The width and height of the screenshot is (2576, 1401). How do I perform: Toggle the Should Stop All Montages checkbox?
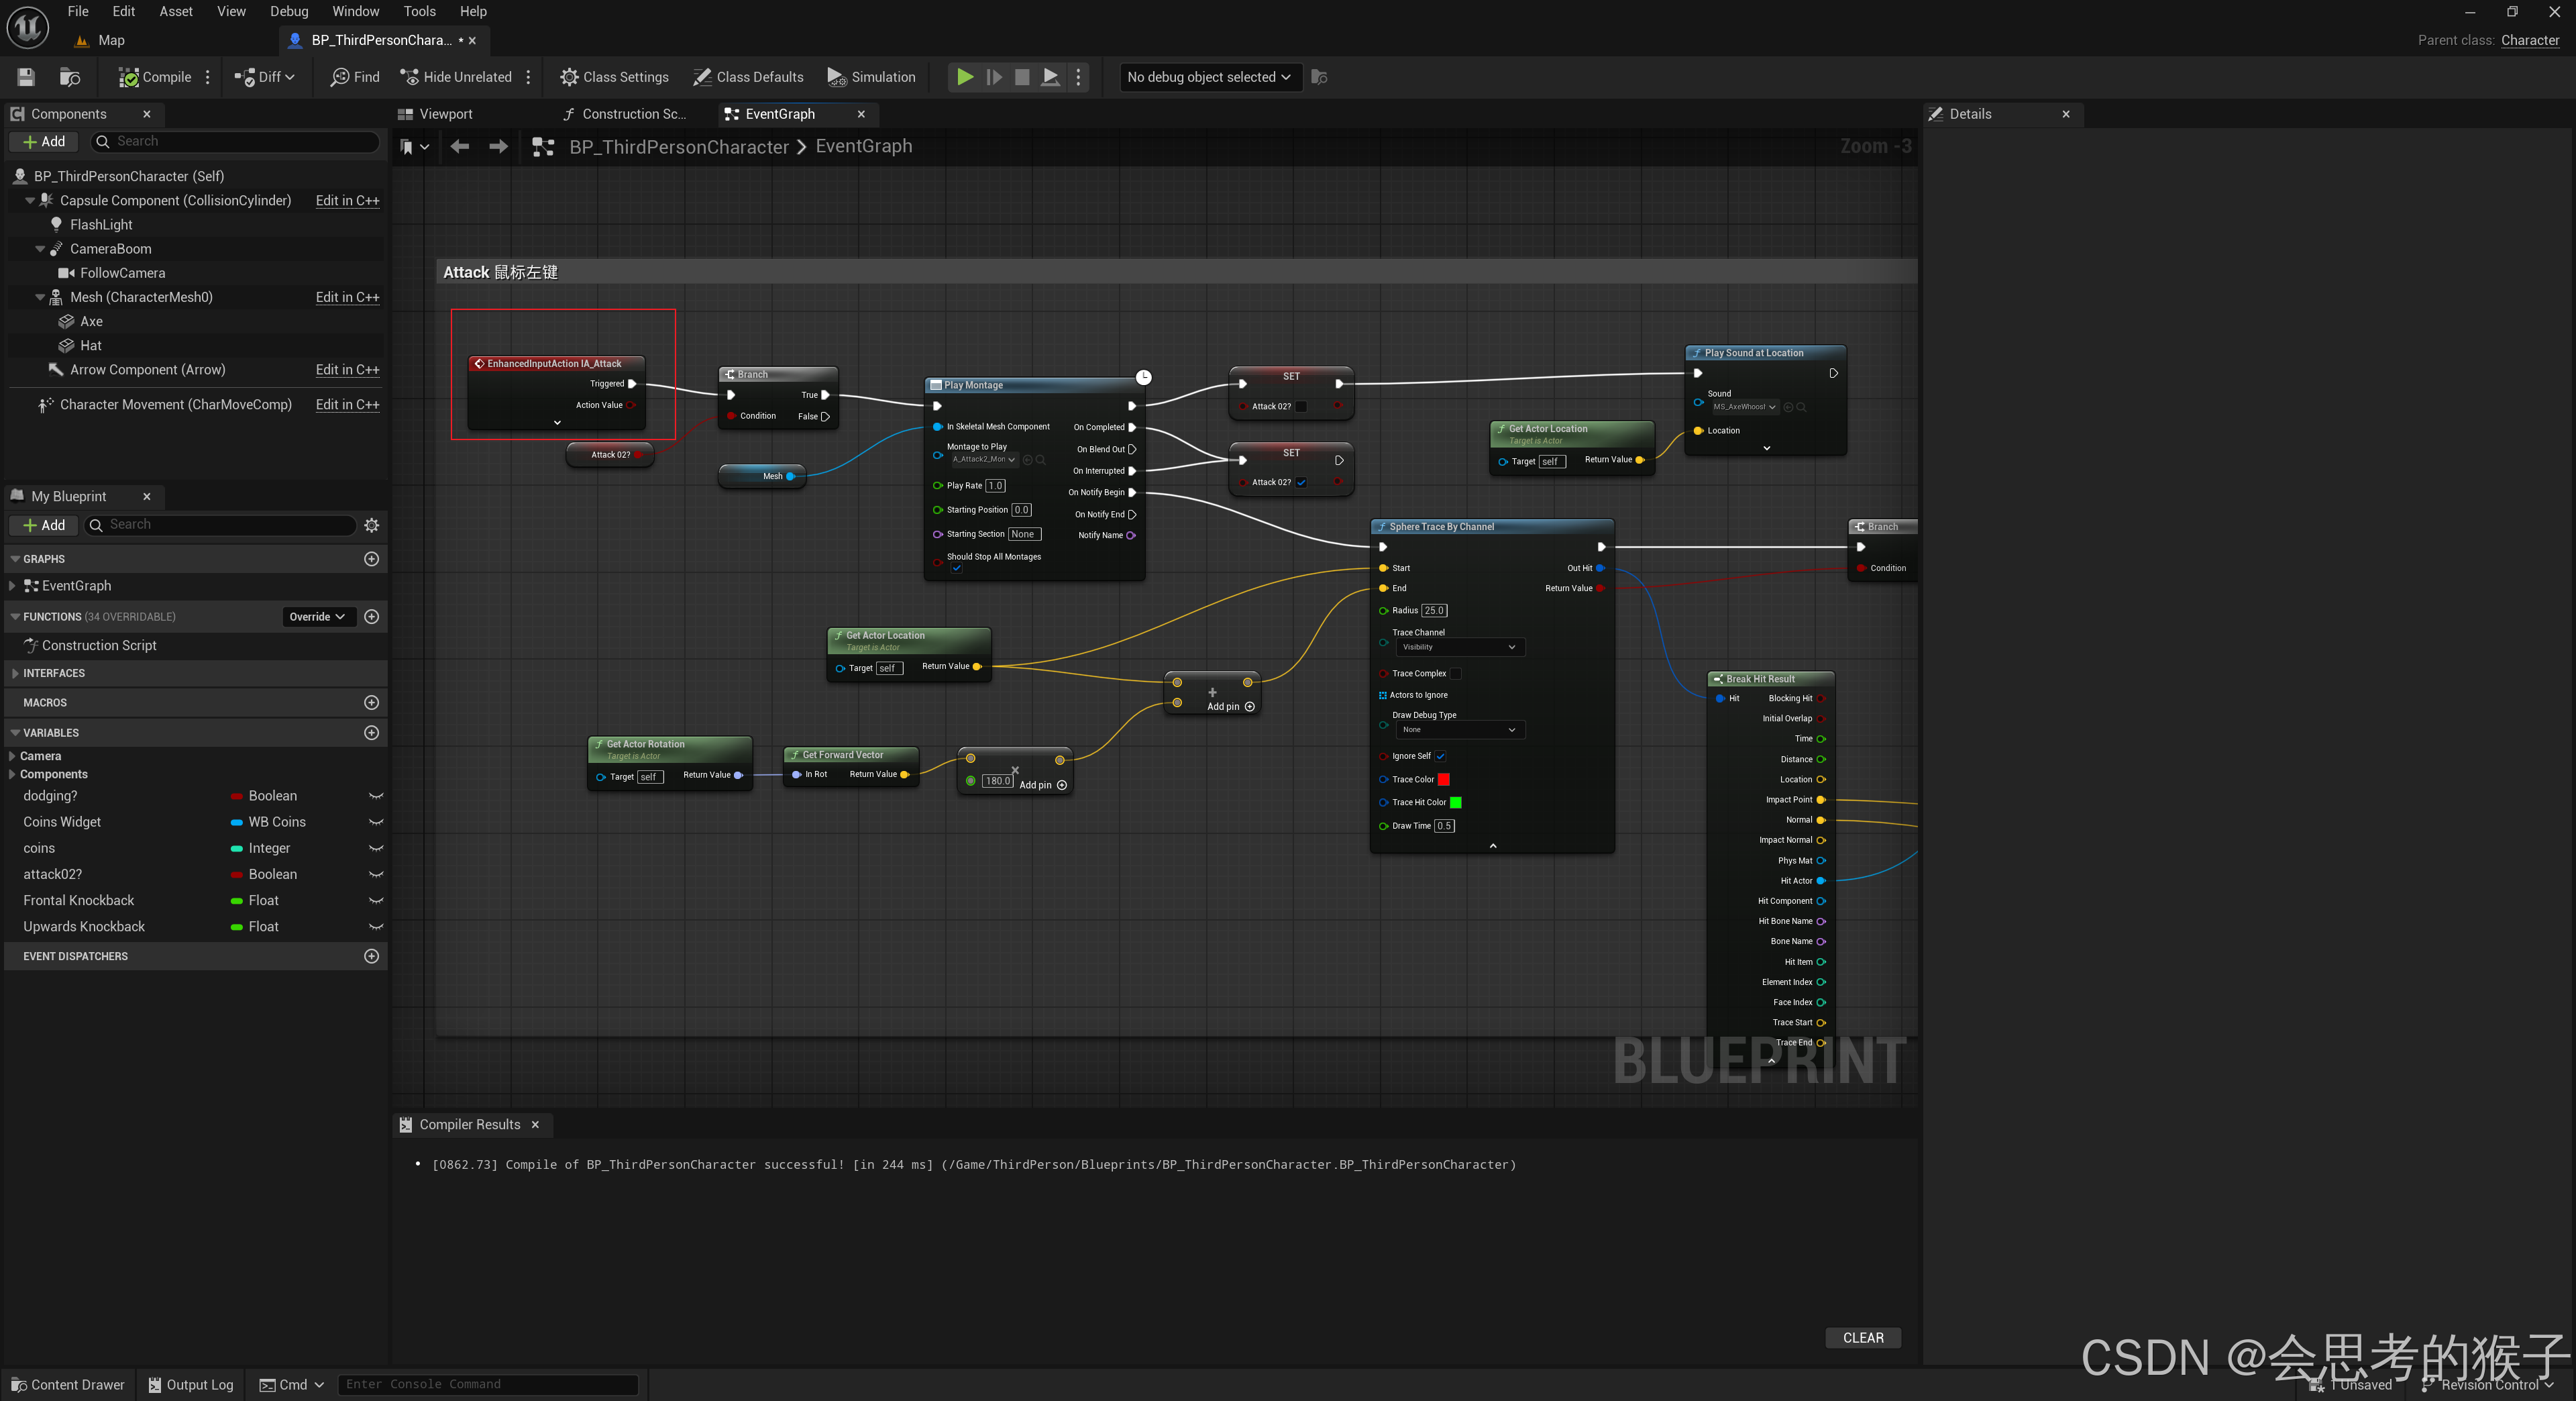[x=956, y=569]
